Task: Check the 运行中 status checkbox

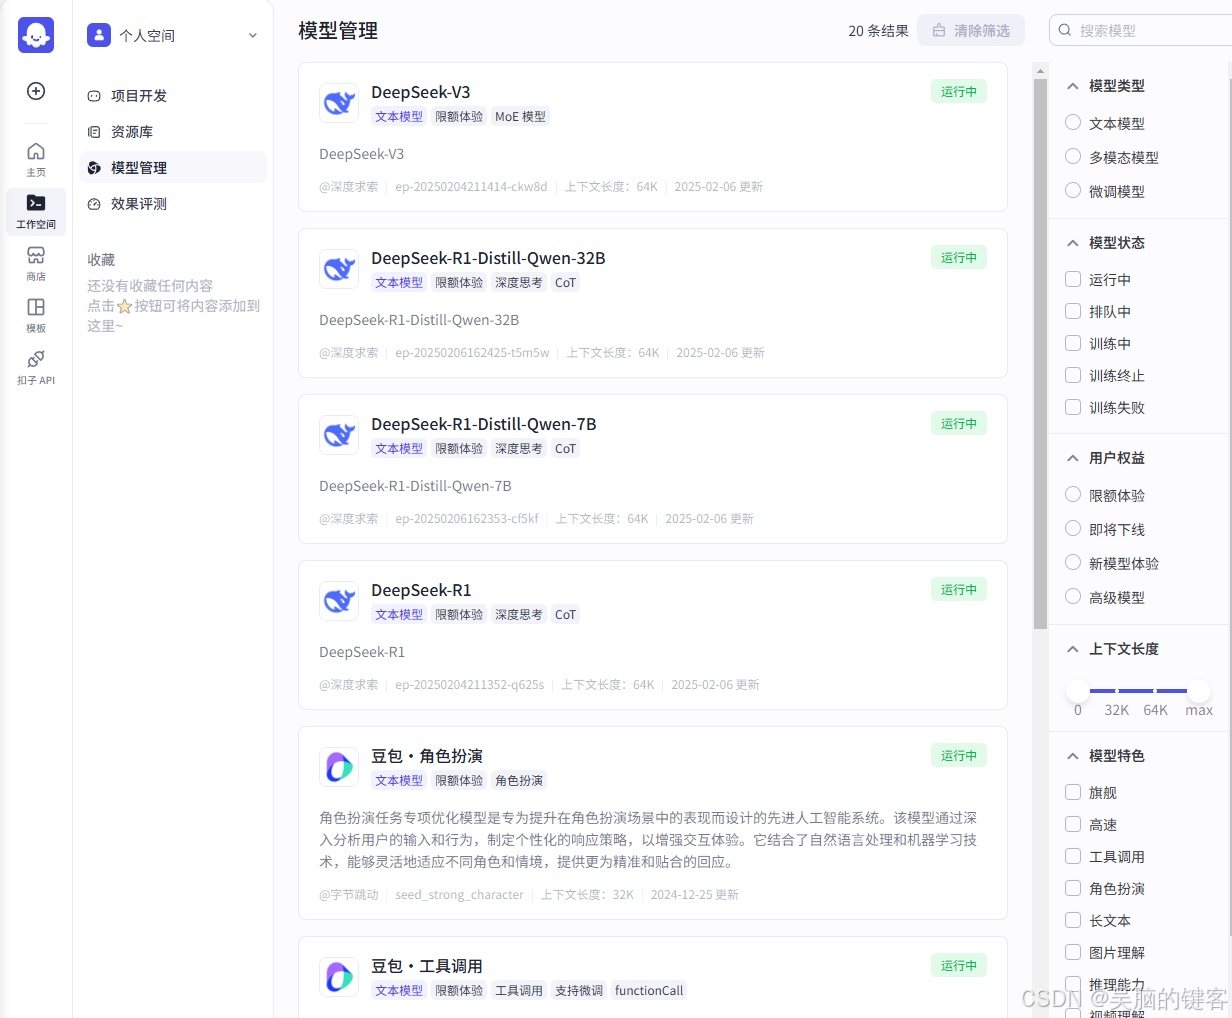Action: click(x=1073, y=279)
